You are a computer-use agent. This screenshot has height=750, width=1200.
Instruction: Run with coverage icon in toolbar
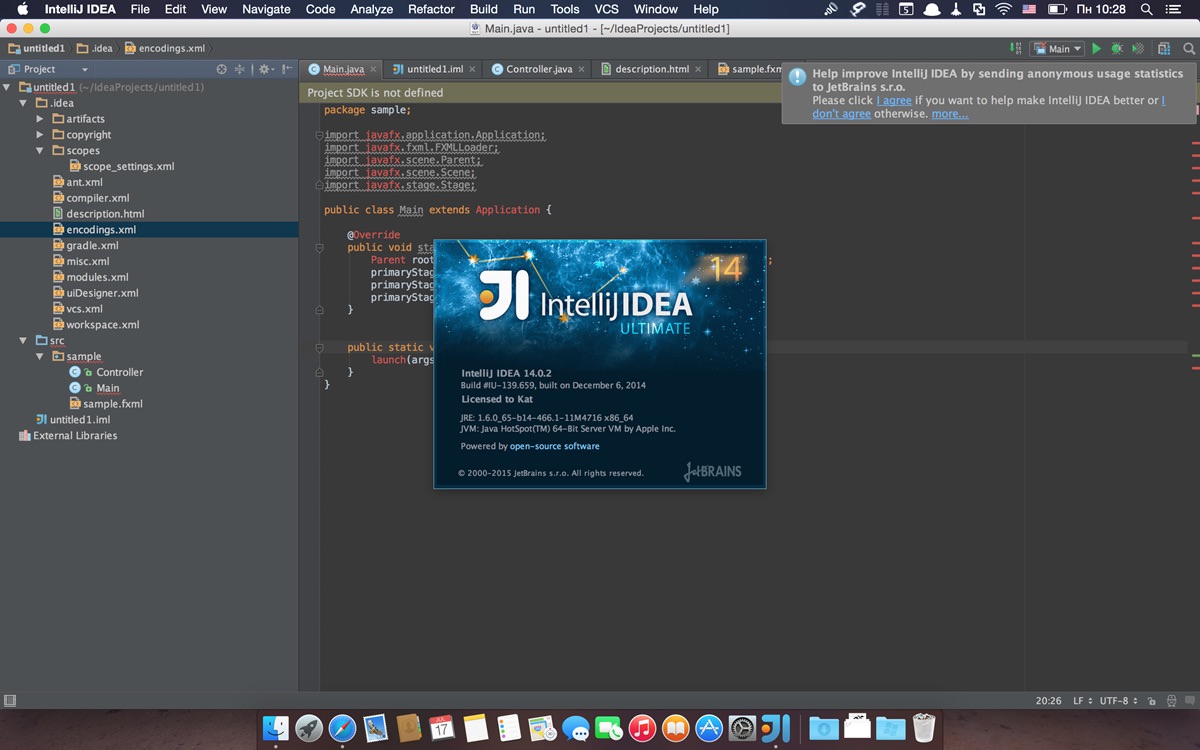1137,48
